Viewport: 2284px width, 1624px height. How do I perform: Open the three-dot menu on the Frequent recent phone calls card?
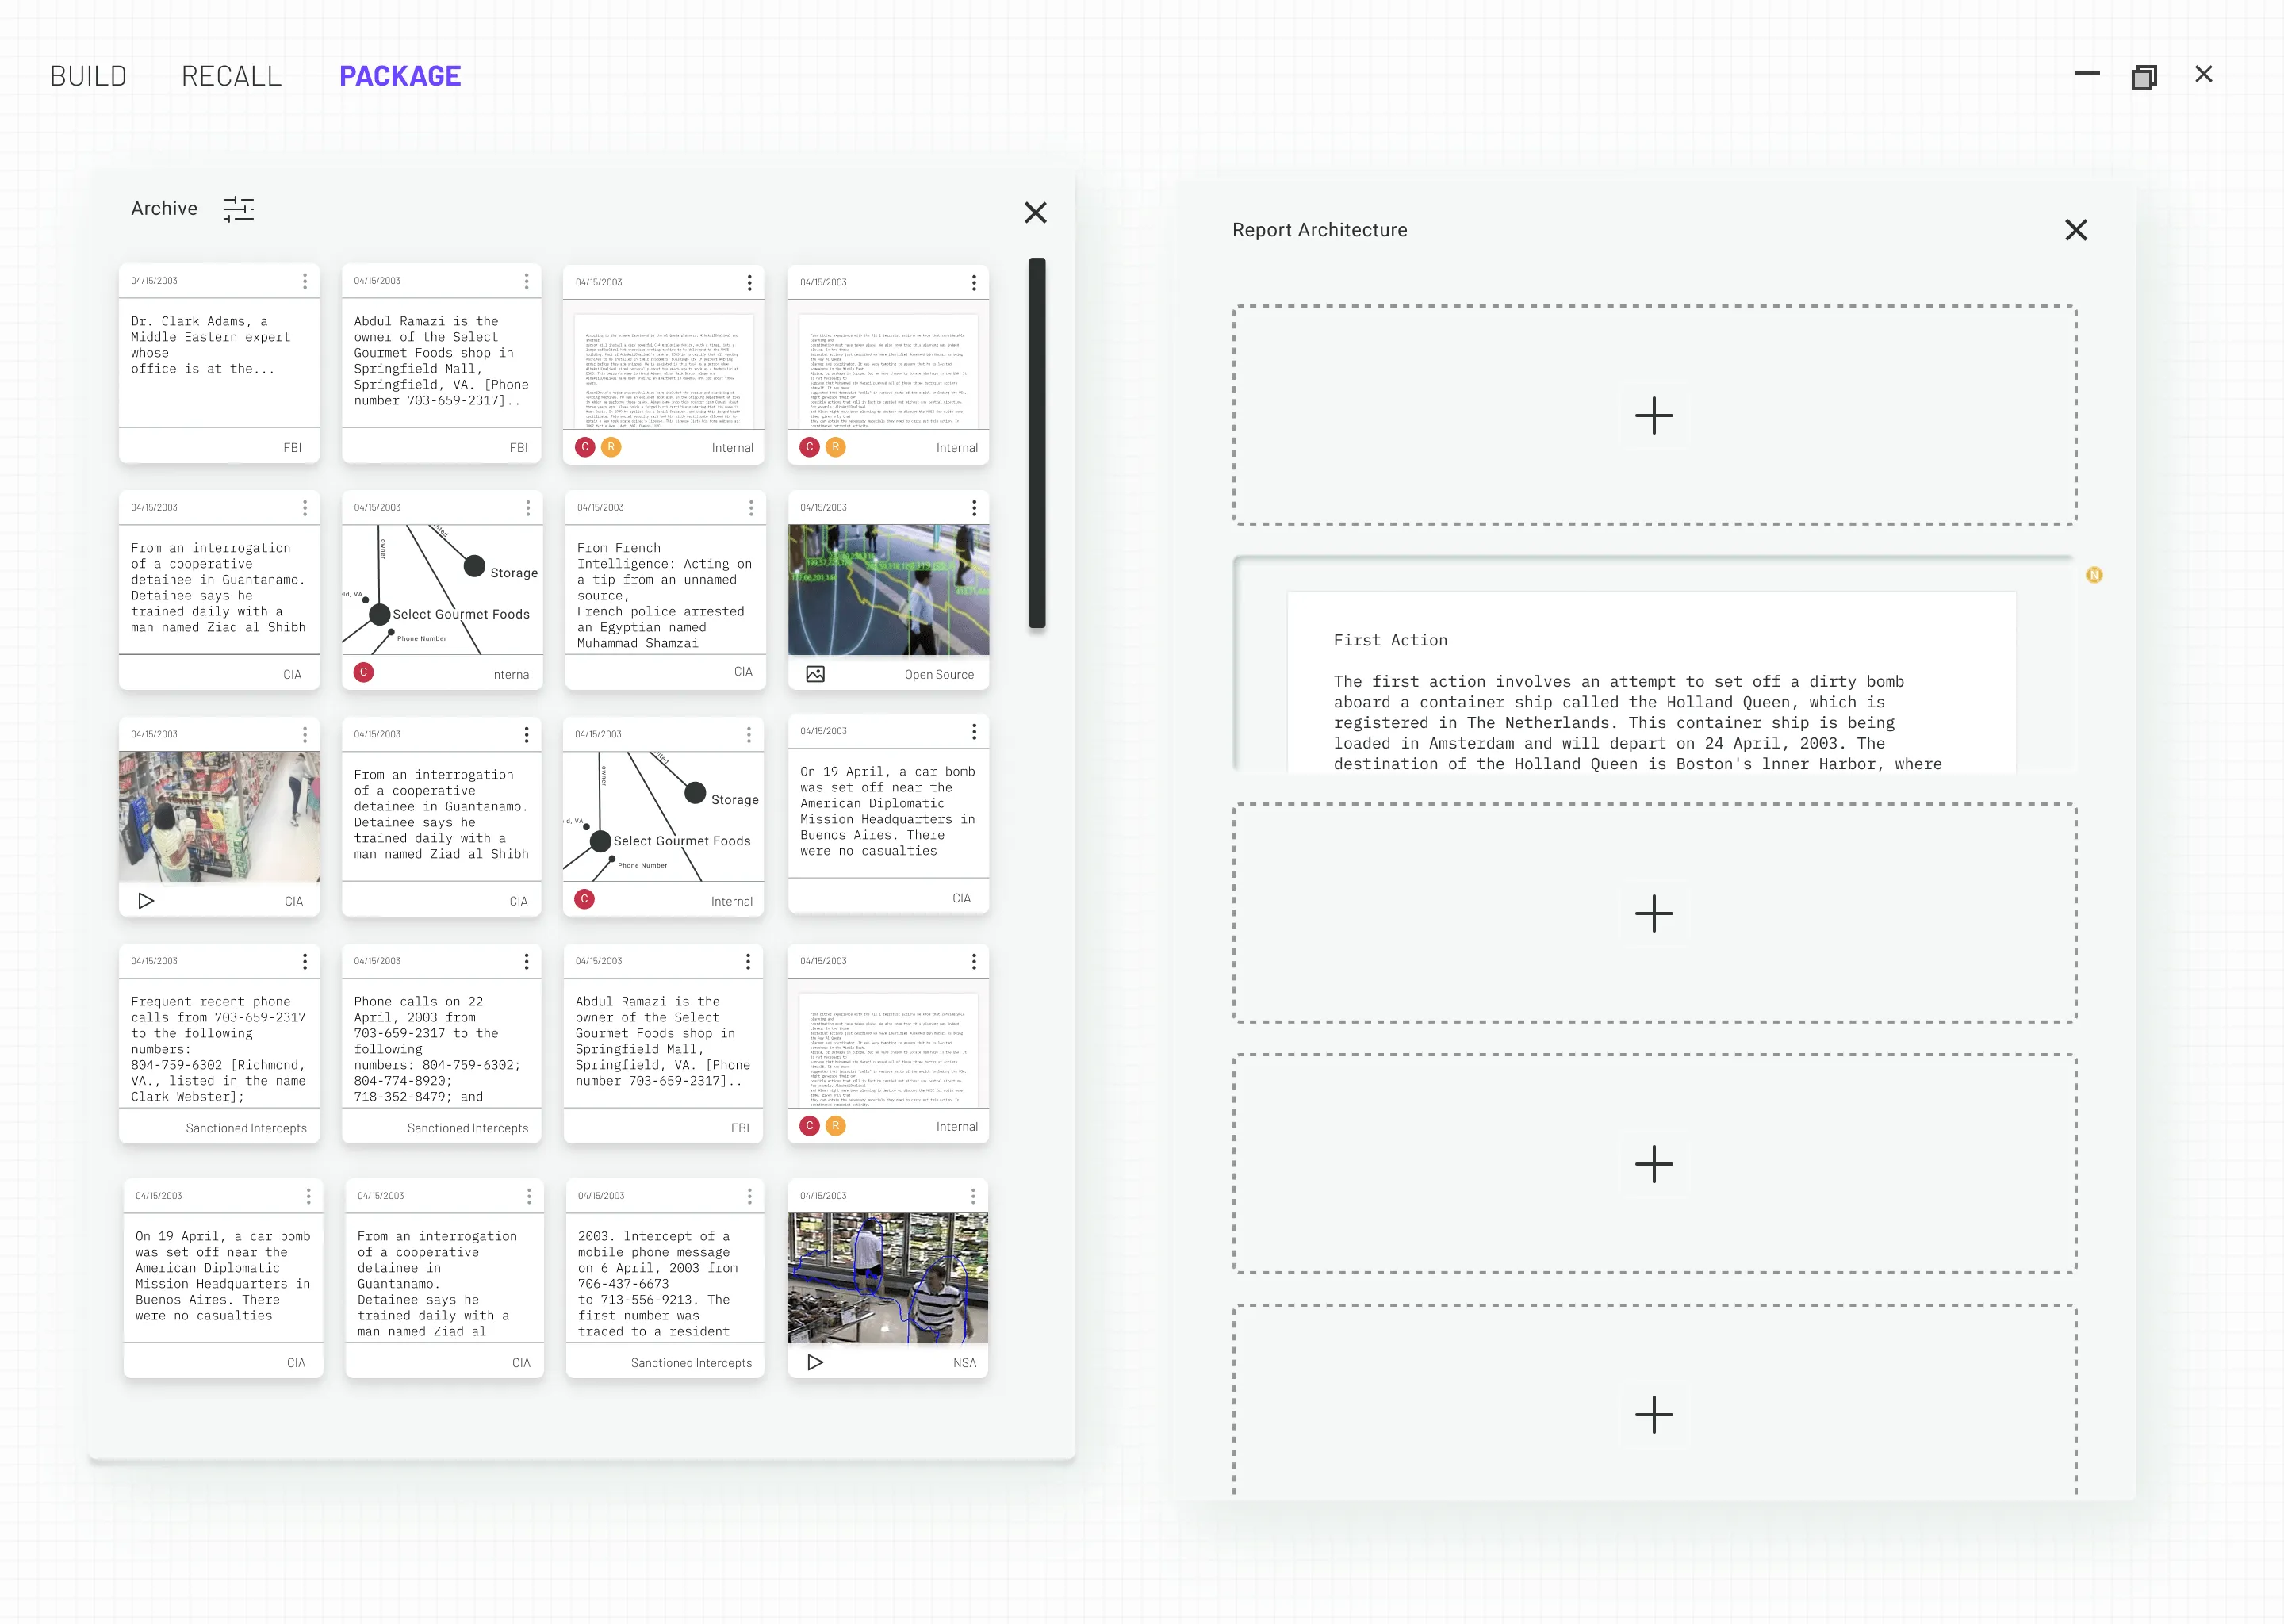coord(305,961)
